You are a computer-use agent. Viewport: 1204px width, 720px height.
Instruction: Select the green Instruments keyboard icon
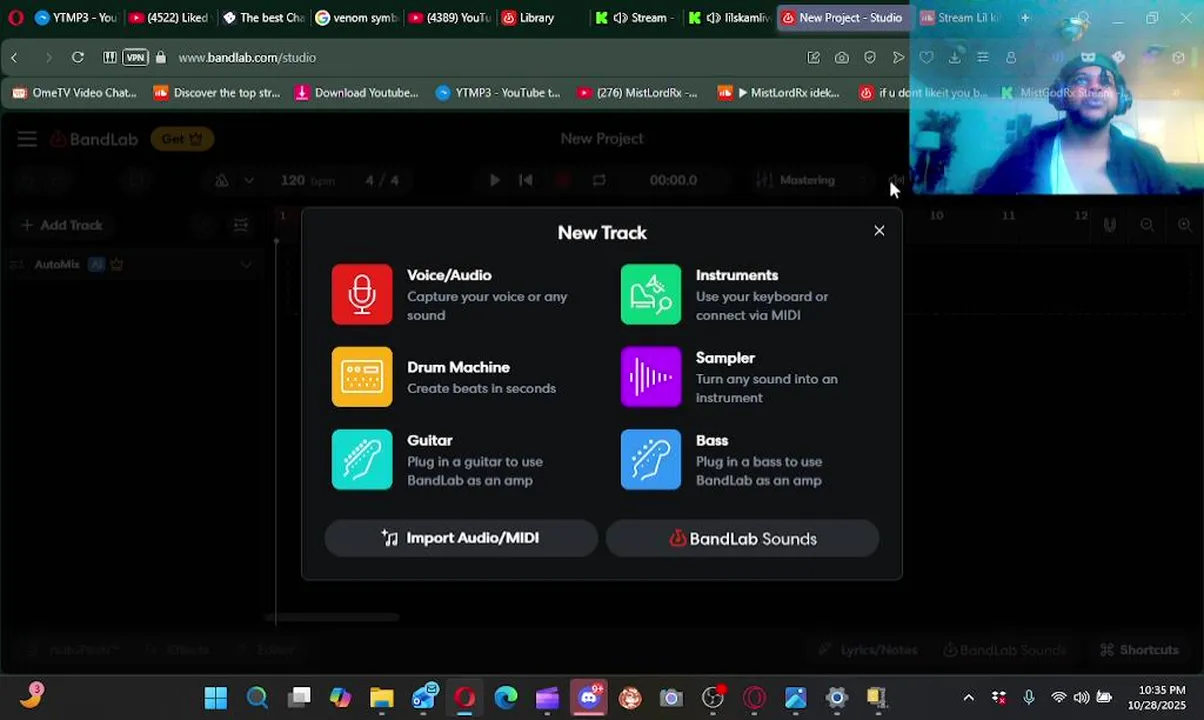pyautogui.click(x=651, y=294)
